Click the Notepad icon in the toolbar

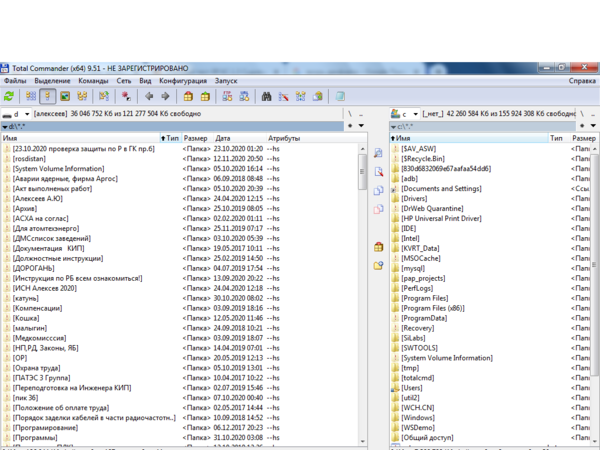click(x=341, y=97)
